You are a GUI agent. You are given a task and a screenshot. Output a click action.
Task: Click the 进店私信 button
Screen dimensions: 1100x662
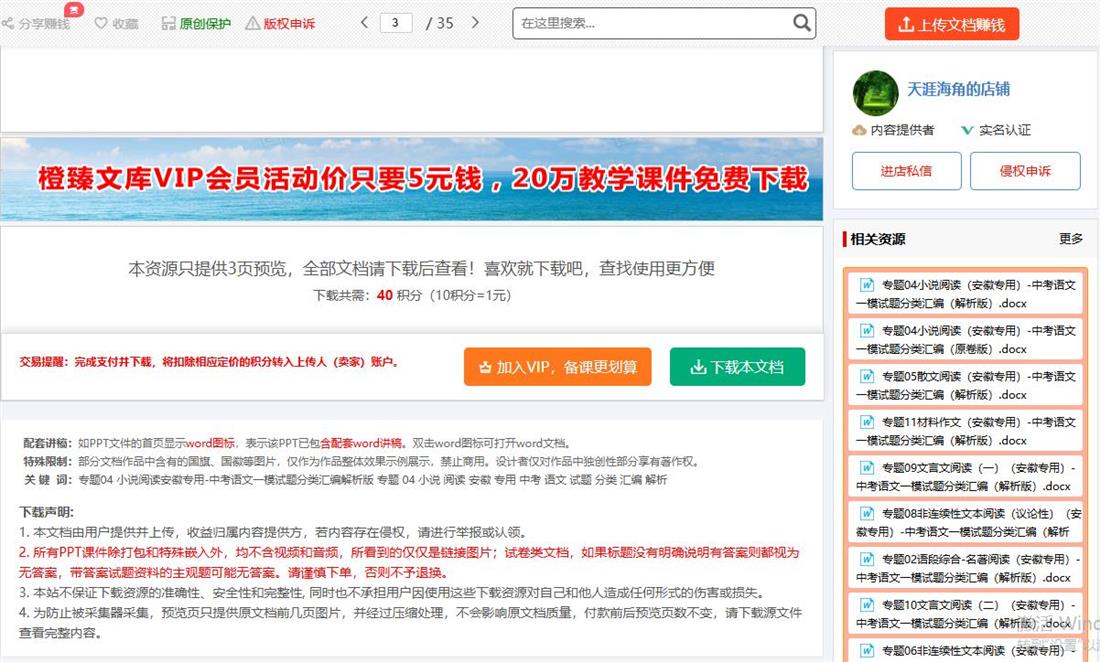[x=906, y=170]
